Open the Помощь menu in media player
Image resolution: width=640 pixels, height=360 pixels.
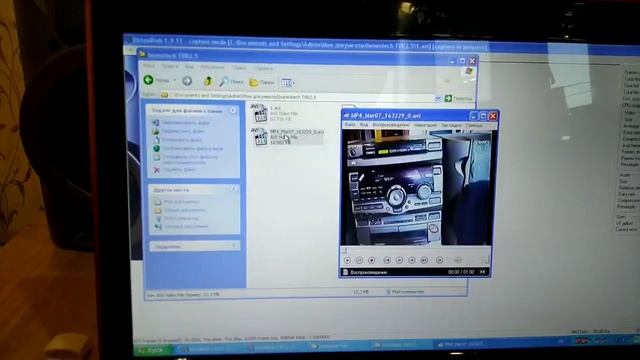pos(474,125)
